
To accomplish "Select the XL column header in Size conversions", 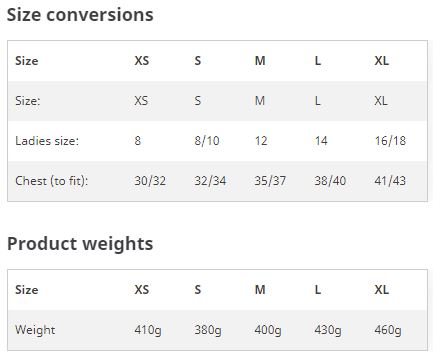I will pos(382,61).
